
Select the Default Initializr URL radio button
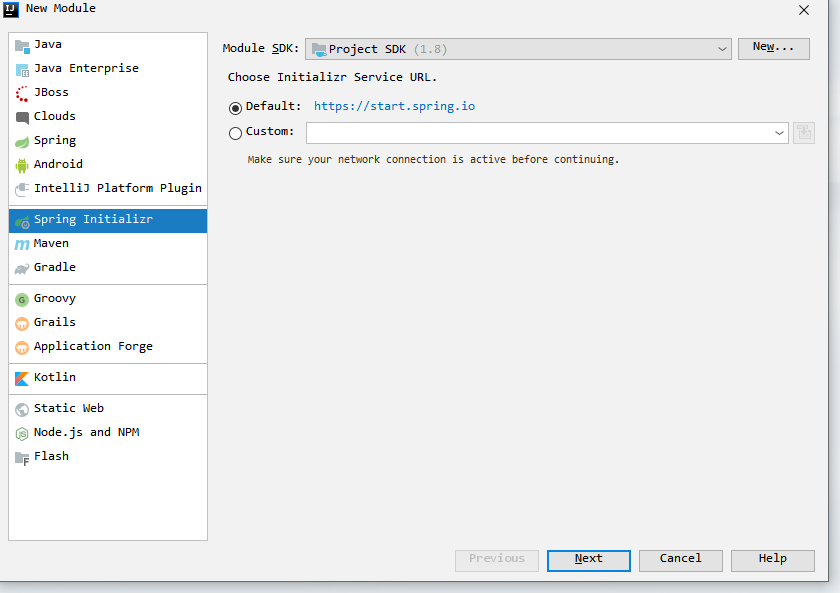[236, 107]
